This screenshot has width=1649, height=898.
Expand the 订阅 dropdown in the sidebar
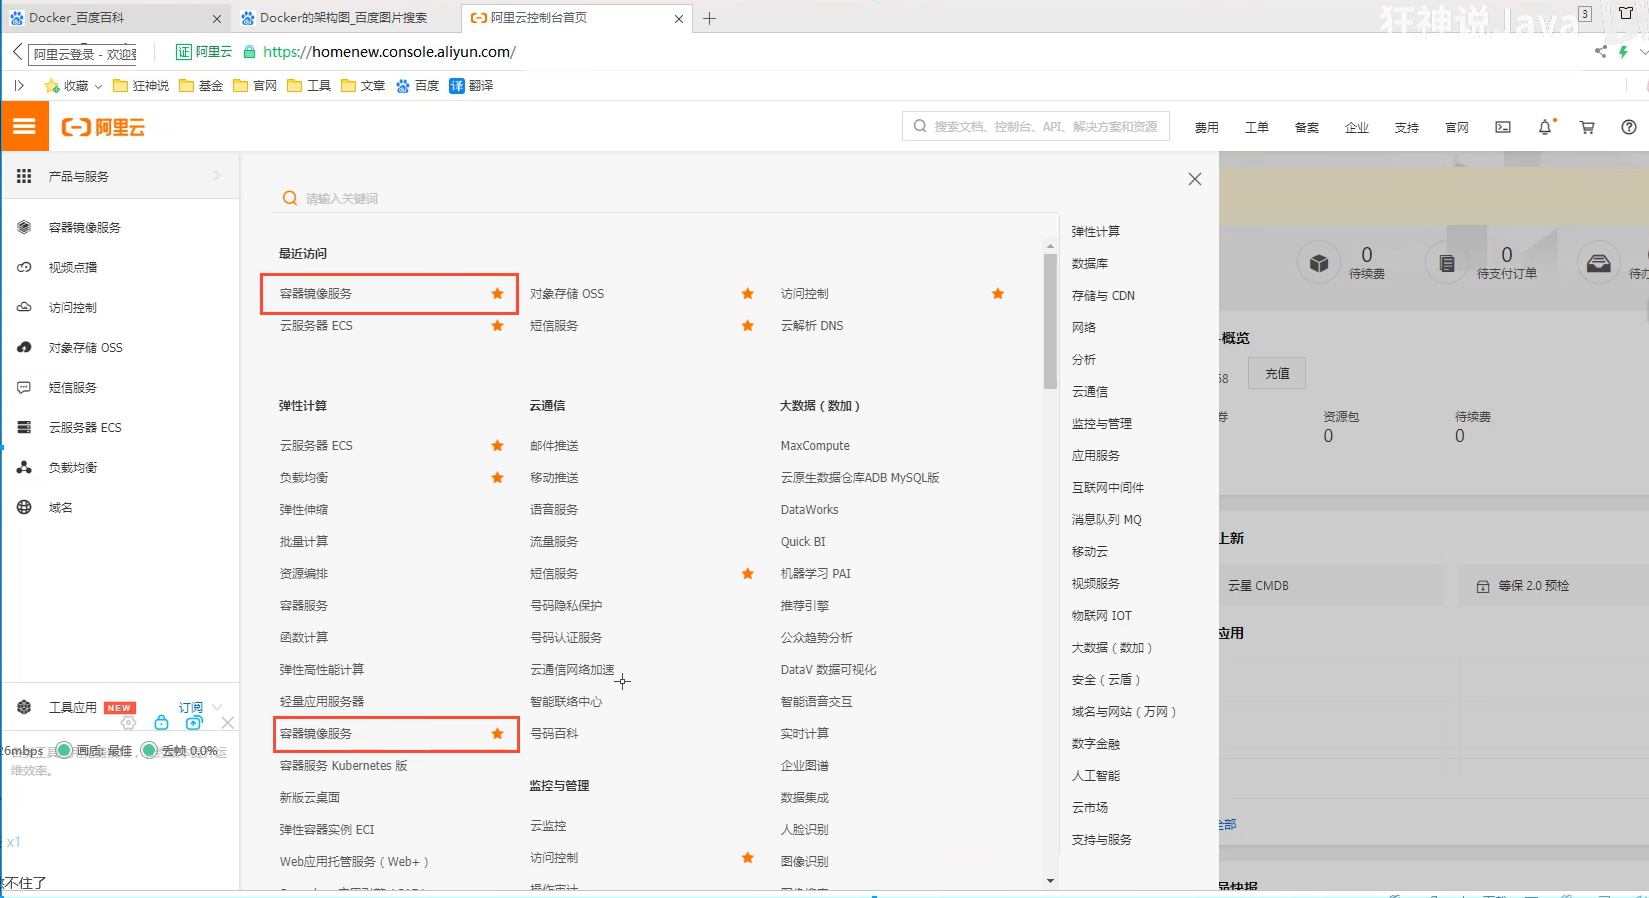pos(217,707)
